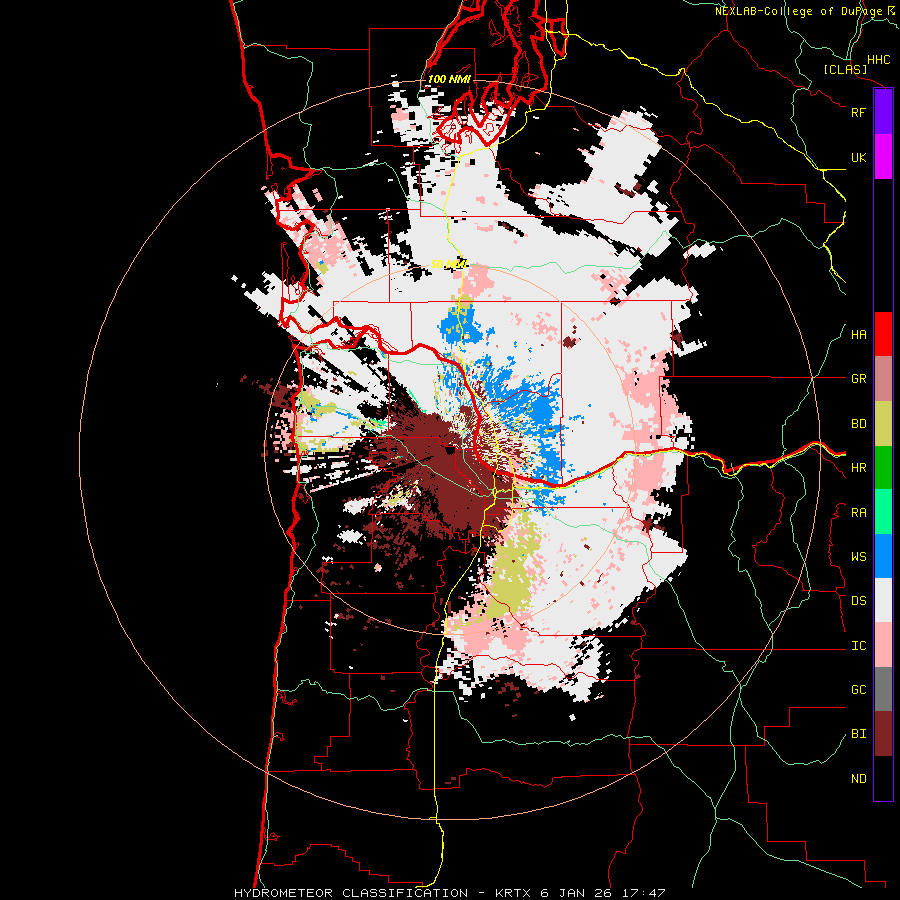The height and width of the screenshot is (900, 900).
Task: Pick the RA legend label
Action: 858,513
